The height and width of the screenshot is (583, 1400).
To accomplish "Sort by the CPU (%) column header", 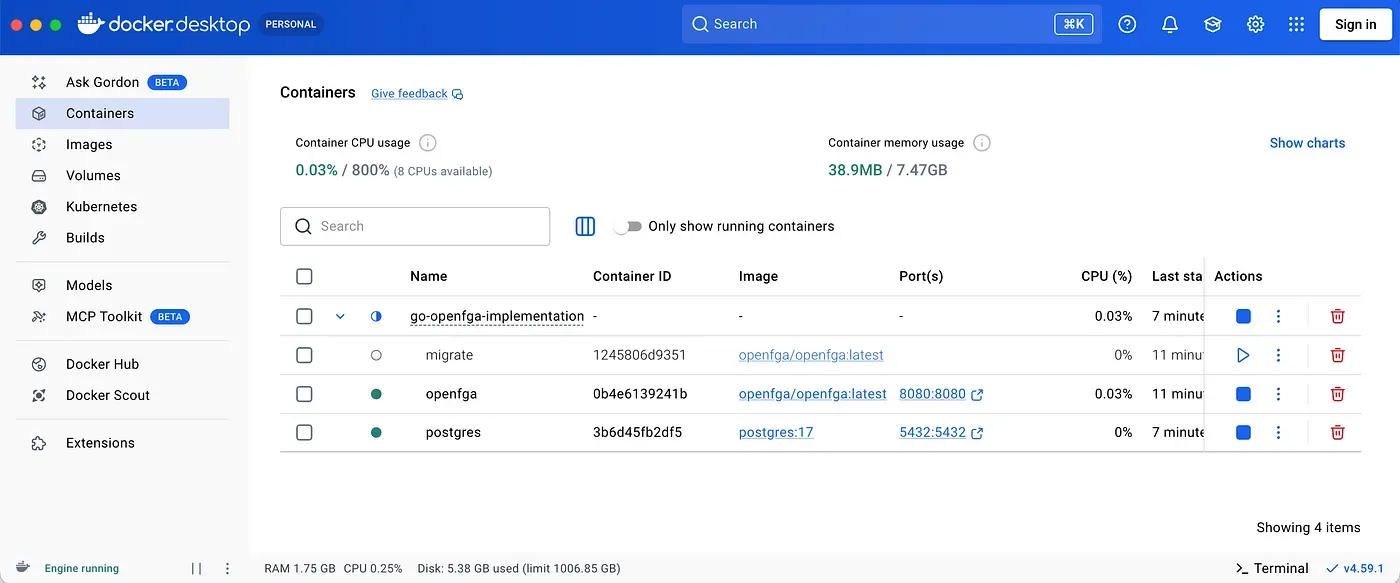I will tap(1106, 276).
